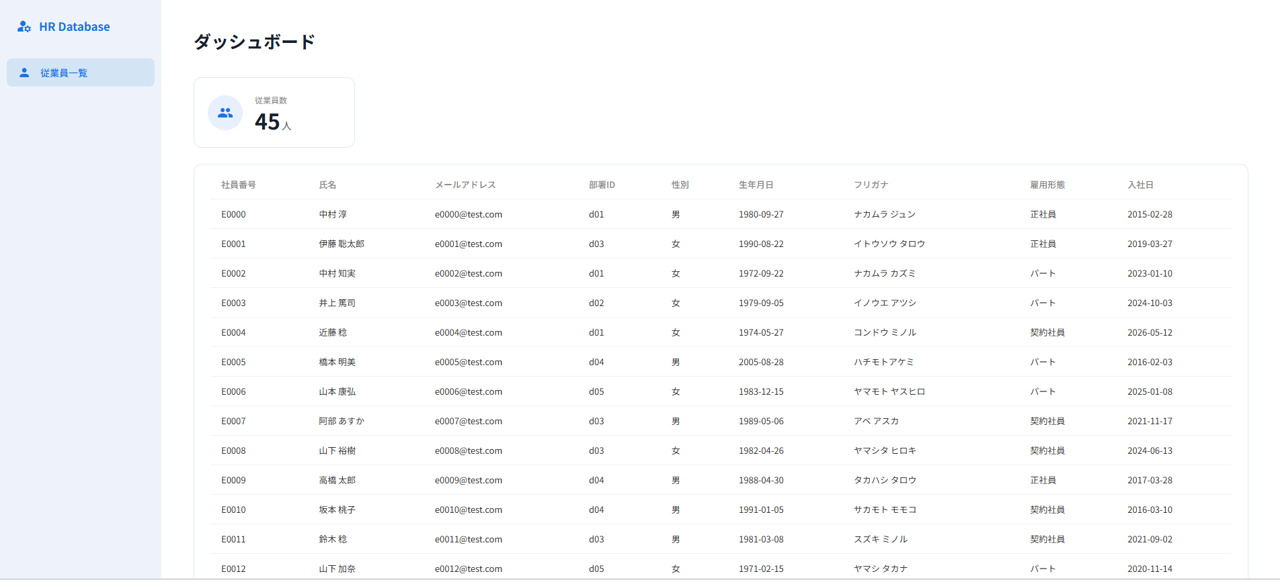Click the HR Database title link
This screenshot has height=580, width=1280.
point(74,27)
